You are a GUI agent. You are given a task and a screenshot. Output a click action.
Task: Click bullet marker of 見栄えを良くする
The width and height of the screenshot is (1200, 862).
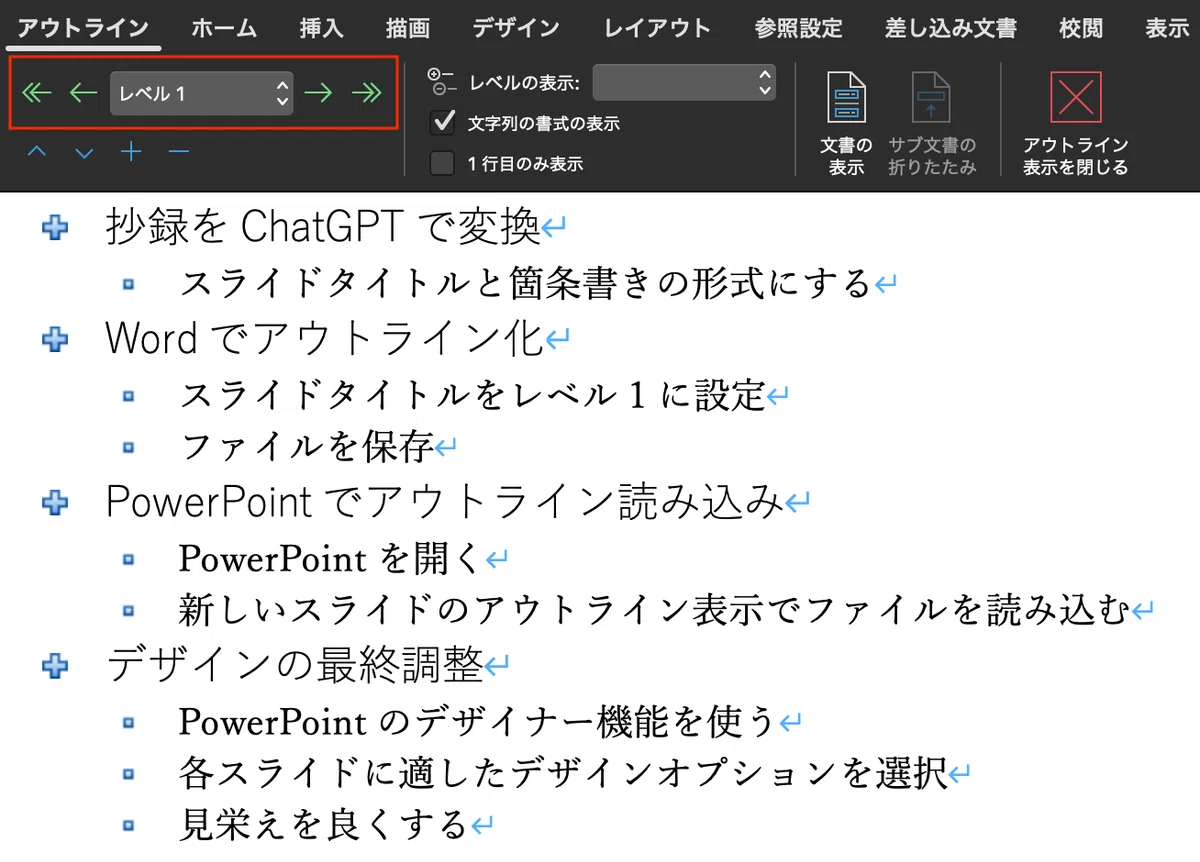click(127, 826)
